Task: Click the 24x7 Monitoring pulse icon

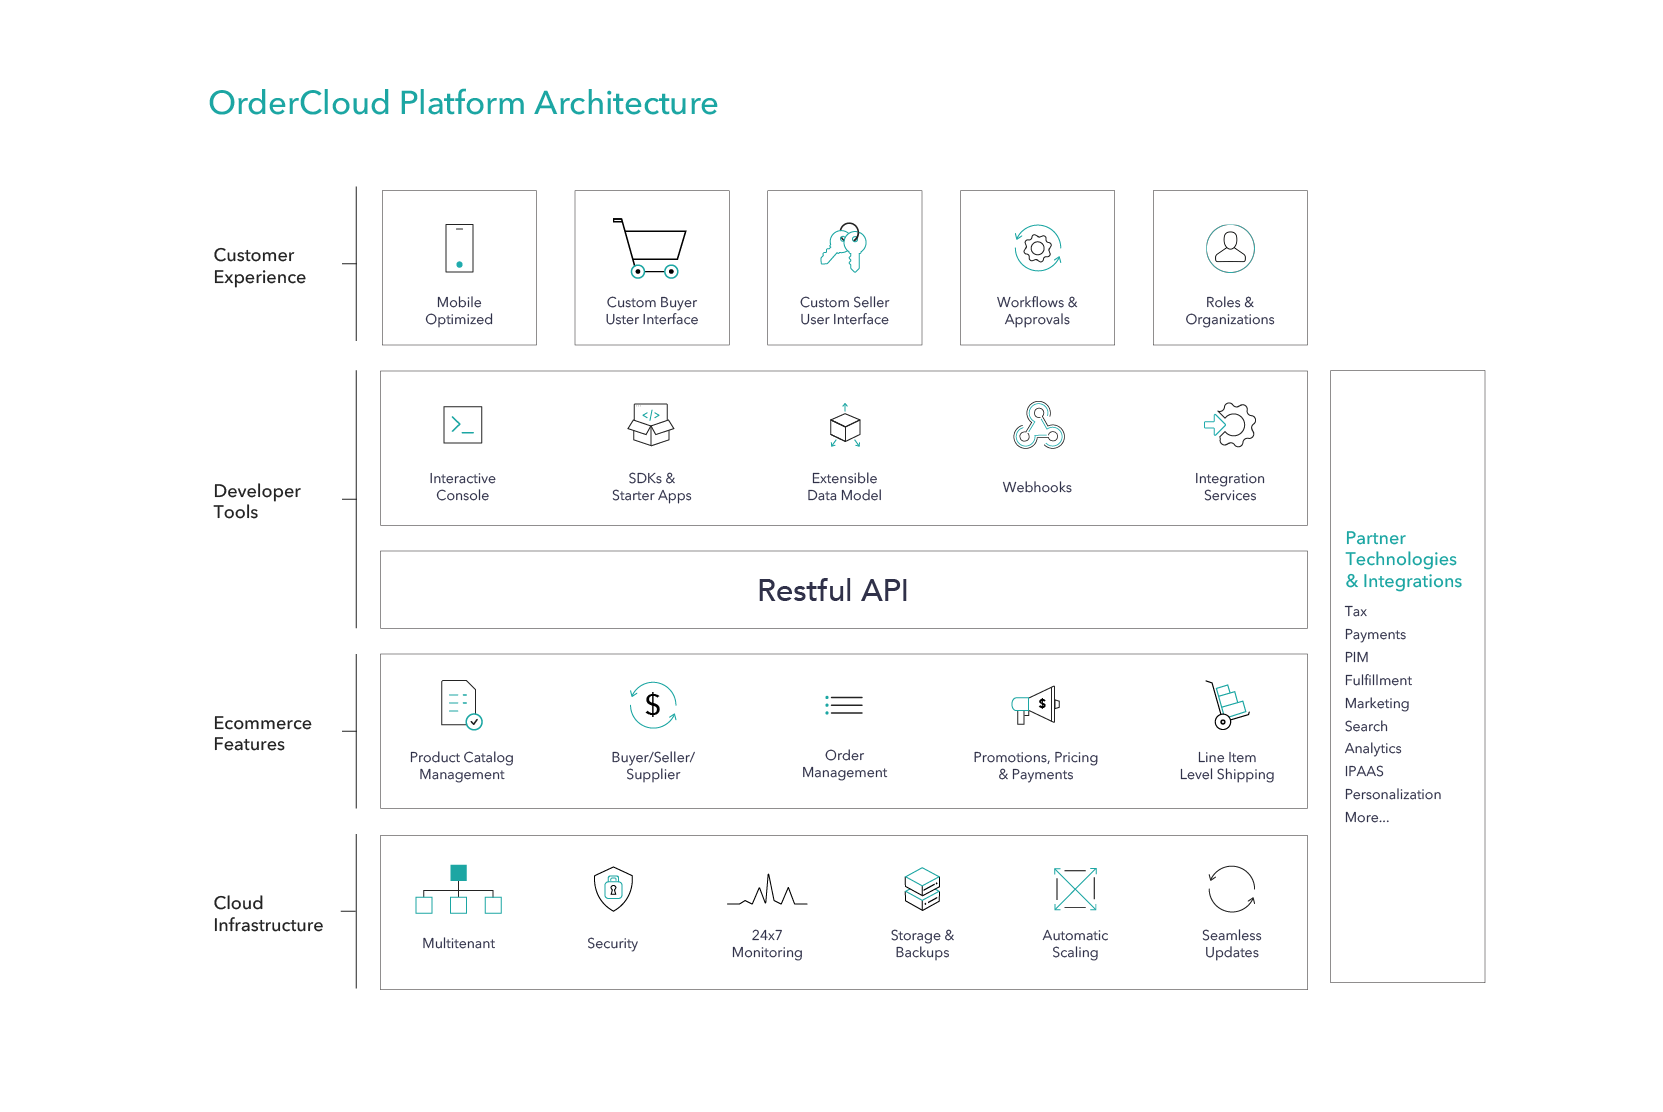Action: tap(767, 889)
